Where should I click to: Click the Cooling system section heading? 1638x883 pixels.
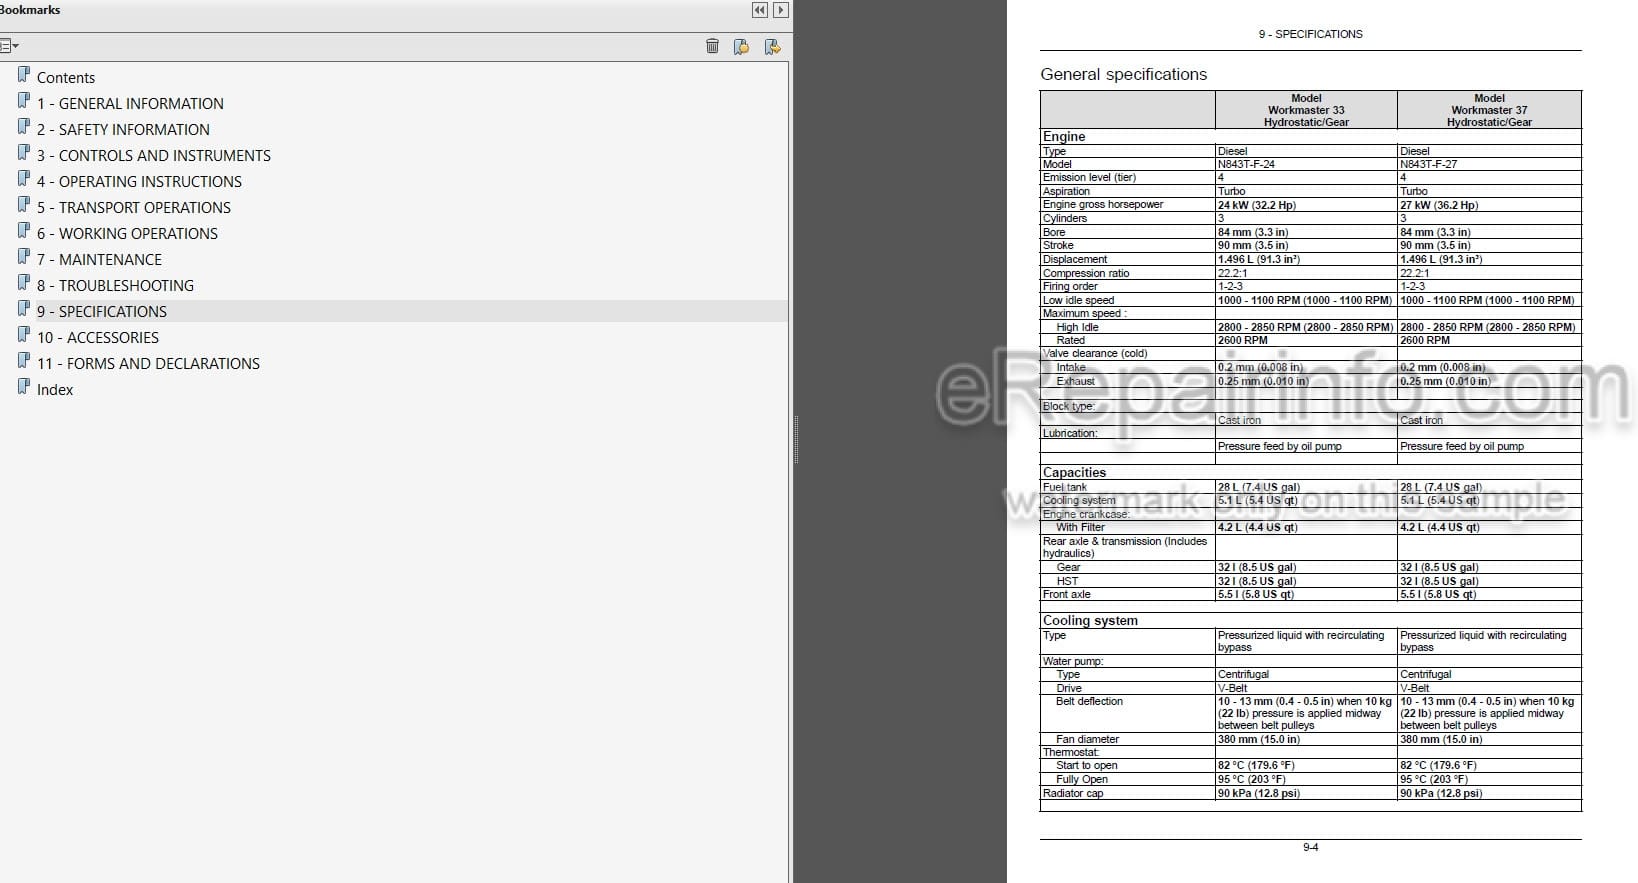pyautogui.click(x=1090, y=621)
